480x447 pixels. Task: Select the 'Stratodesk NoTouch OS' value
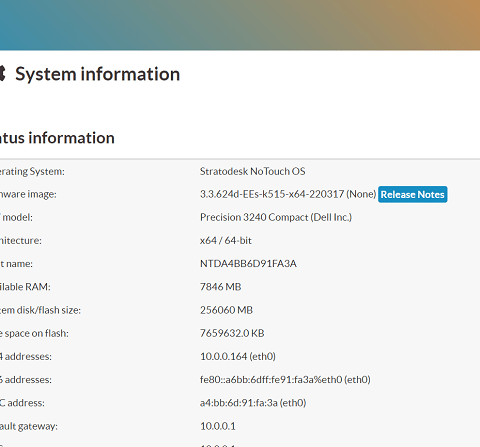pos(253,171)
